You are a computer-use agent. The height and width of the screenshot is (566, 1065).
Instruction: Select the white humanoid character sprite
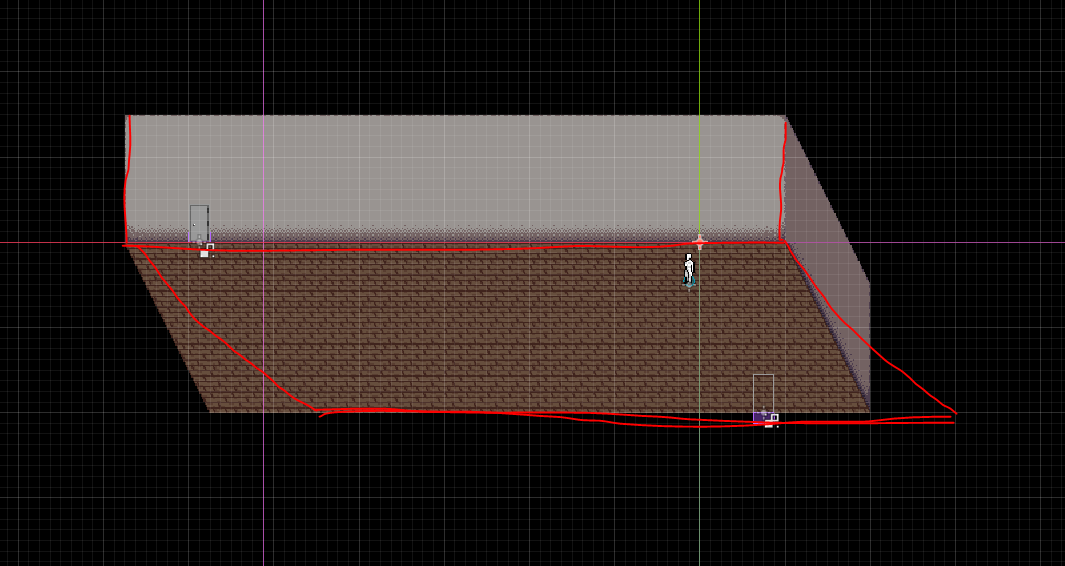(x=689, y=268)
